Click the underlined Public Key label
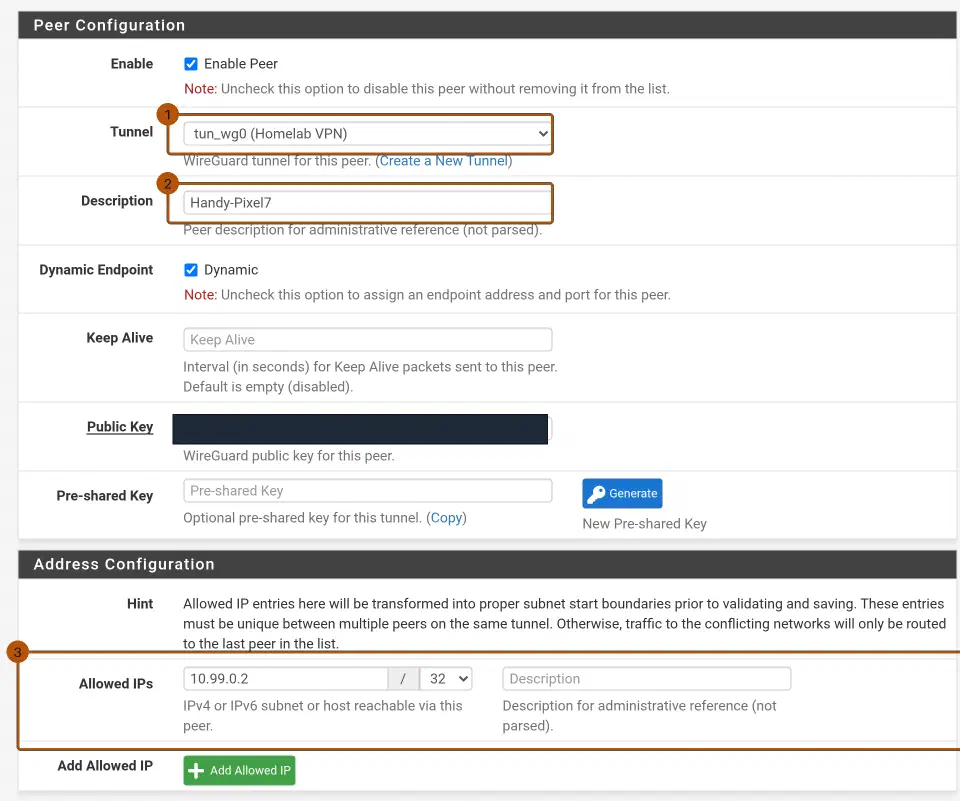This screenshot has height=801, width=960. [x=120, y=427]
